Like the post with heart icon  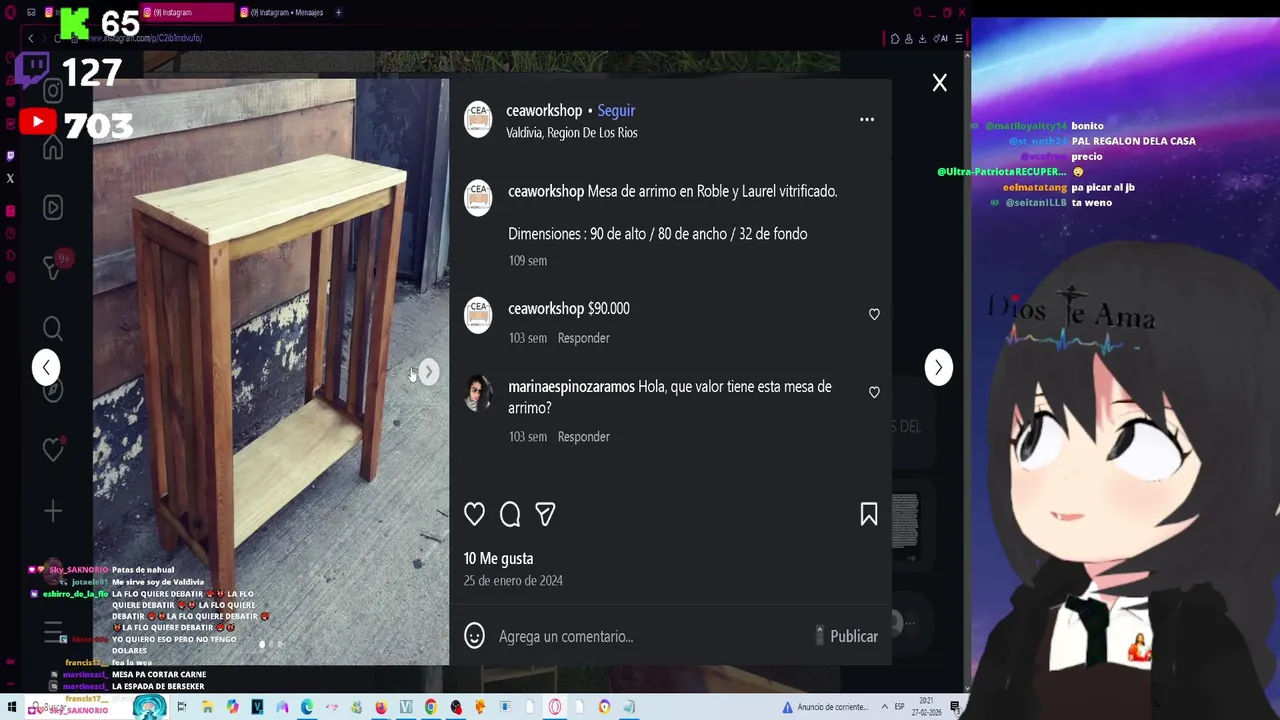474,514
